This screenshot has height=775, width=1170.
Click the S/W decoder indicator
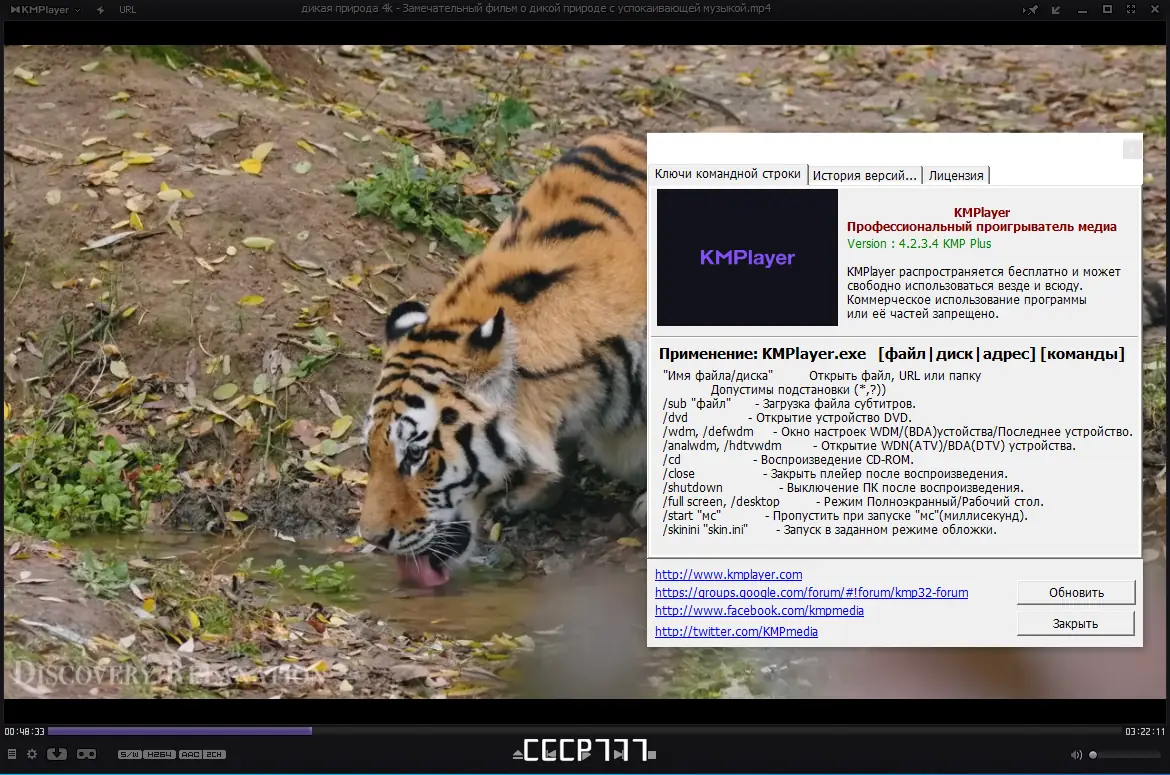[130, 754]
